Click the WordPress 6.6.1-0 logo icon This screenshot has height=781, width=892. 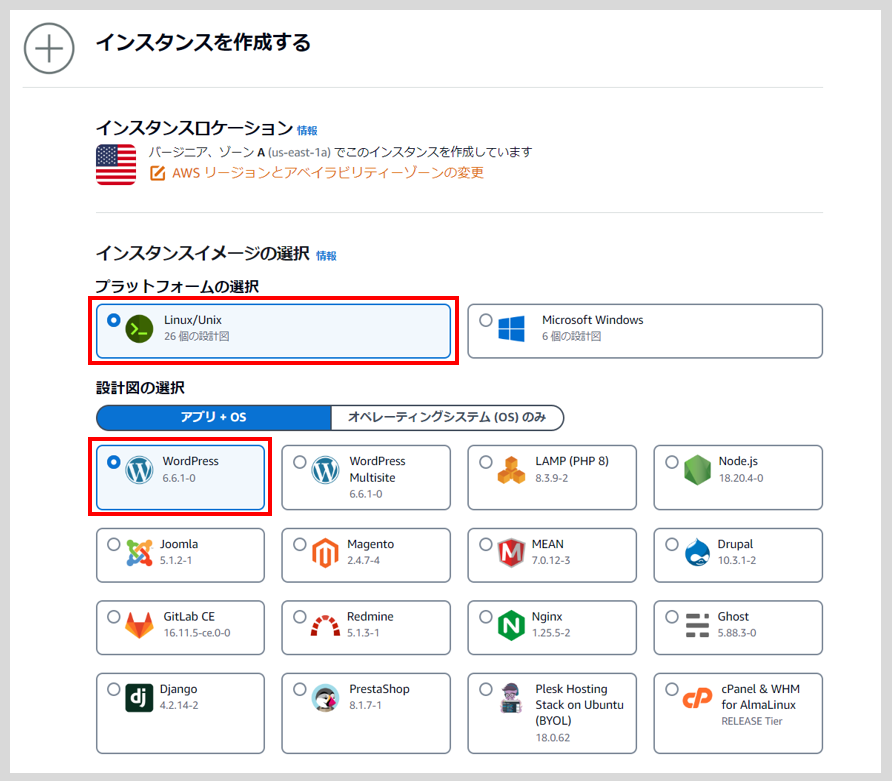pyautogui.click(x=139, y=470)
